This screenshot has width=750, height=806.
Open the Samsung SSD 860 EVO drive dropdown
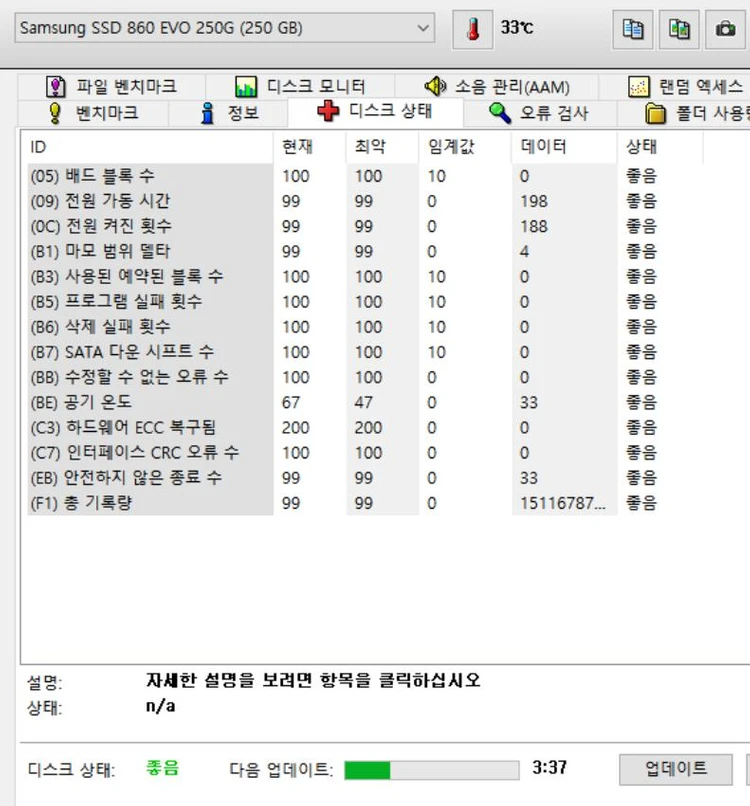pyautogui.click(x=225, y=28)
